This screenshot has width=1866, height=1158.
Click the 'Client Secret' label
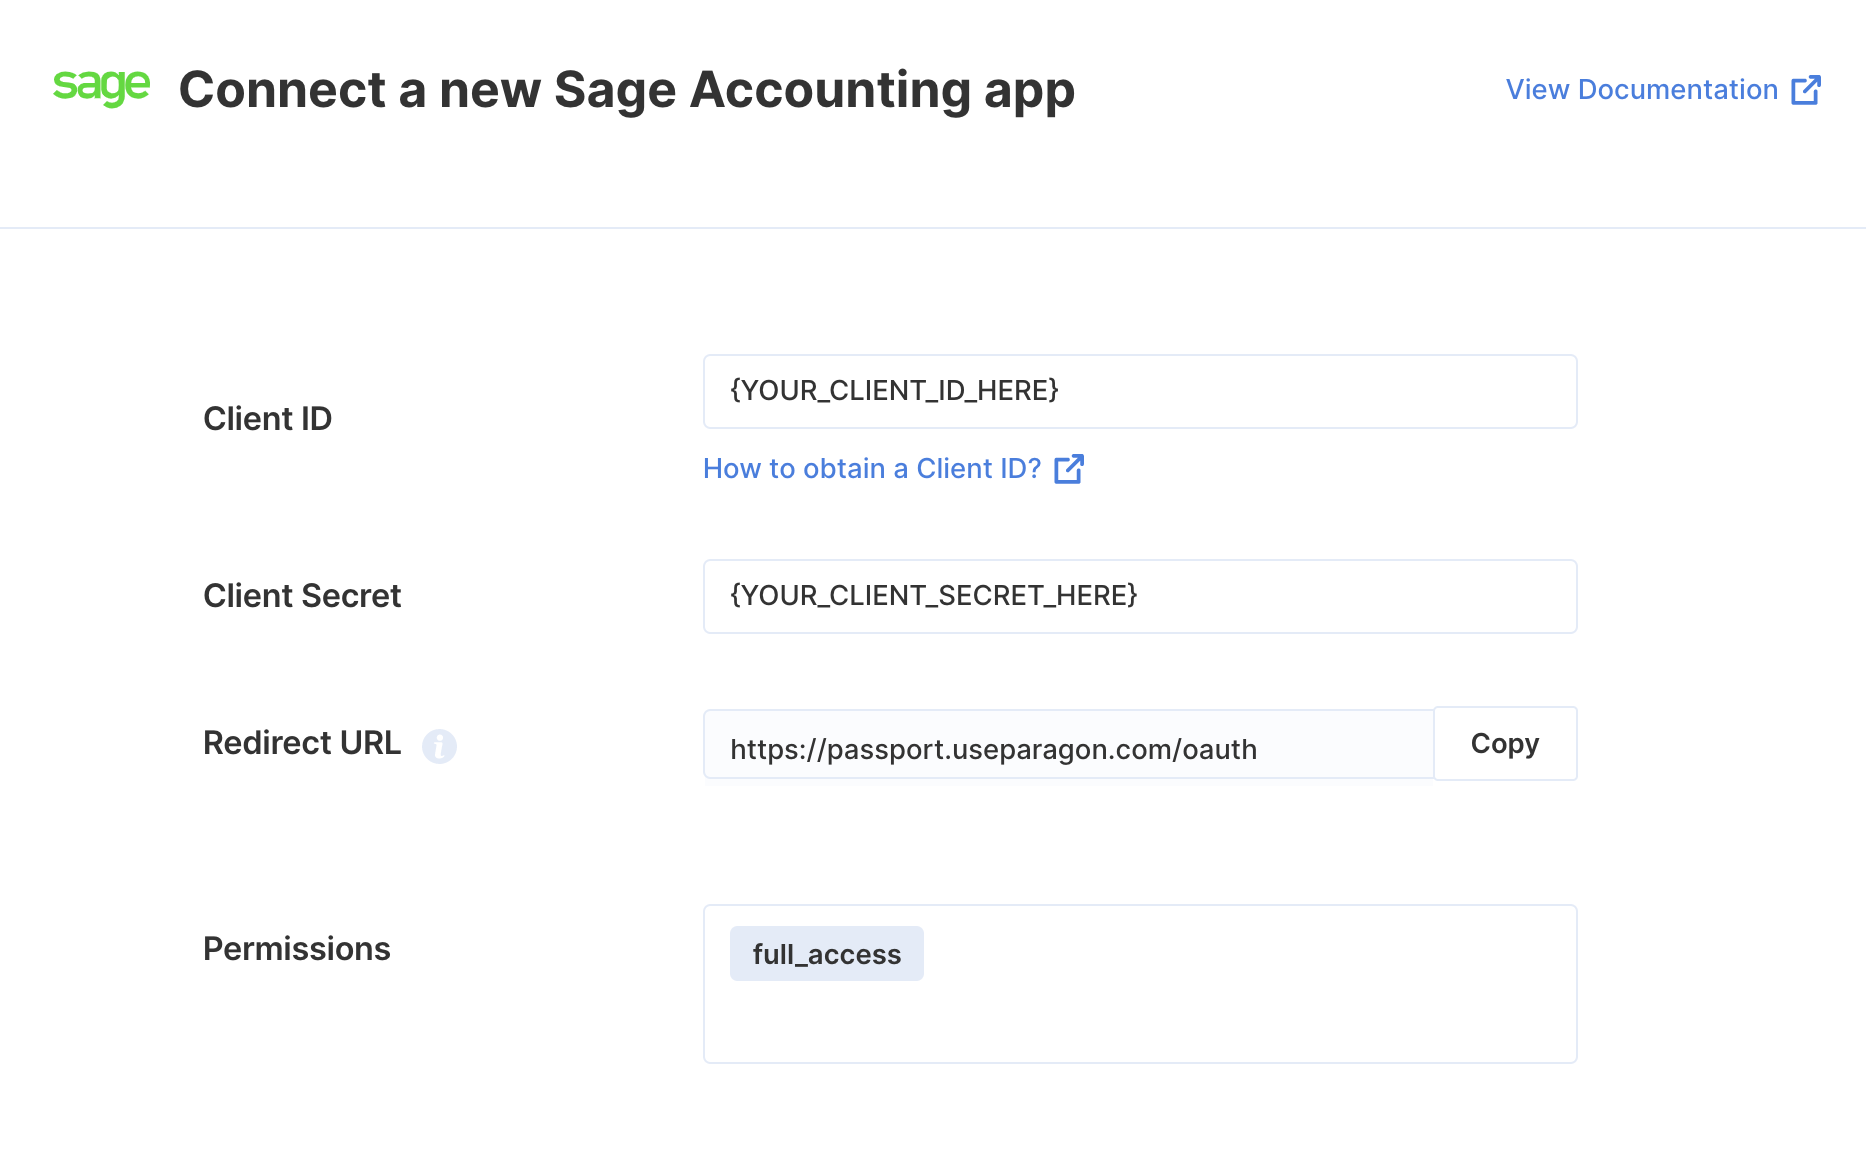[302, 595]
